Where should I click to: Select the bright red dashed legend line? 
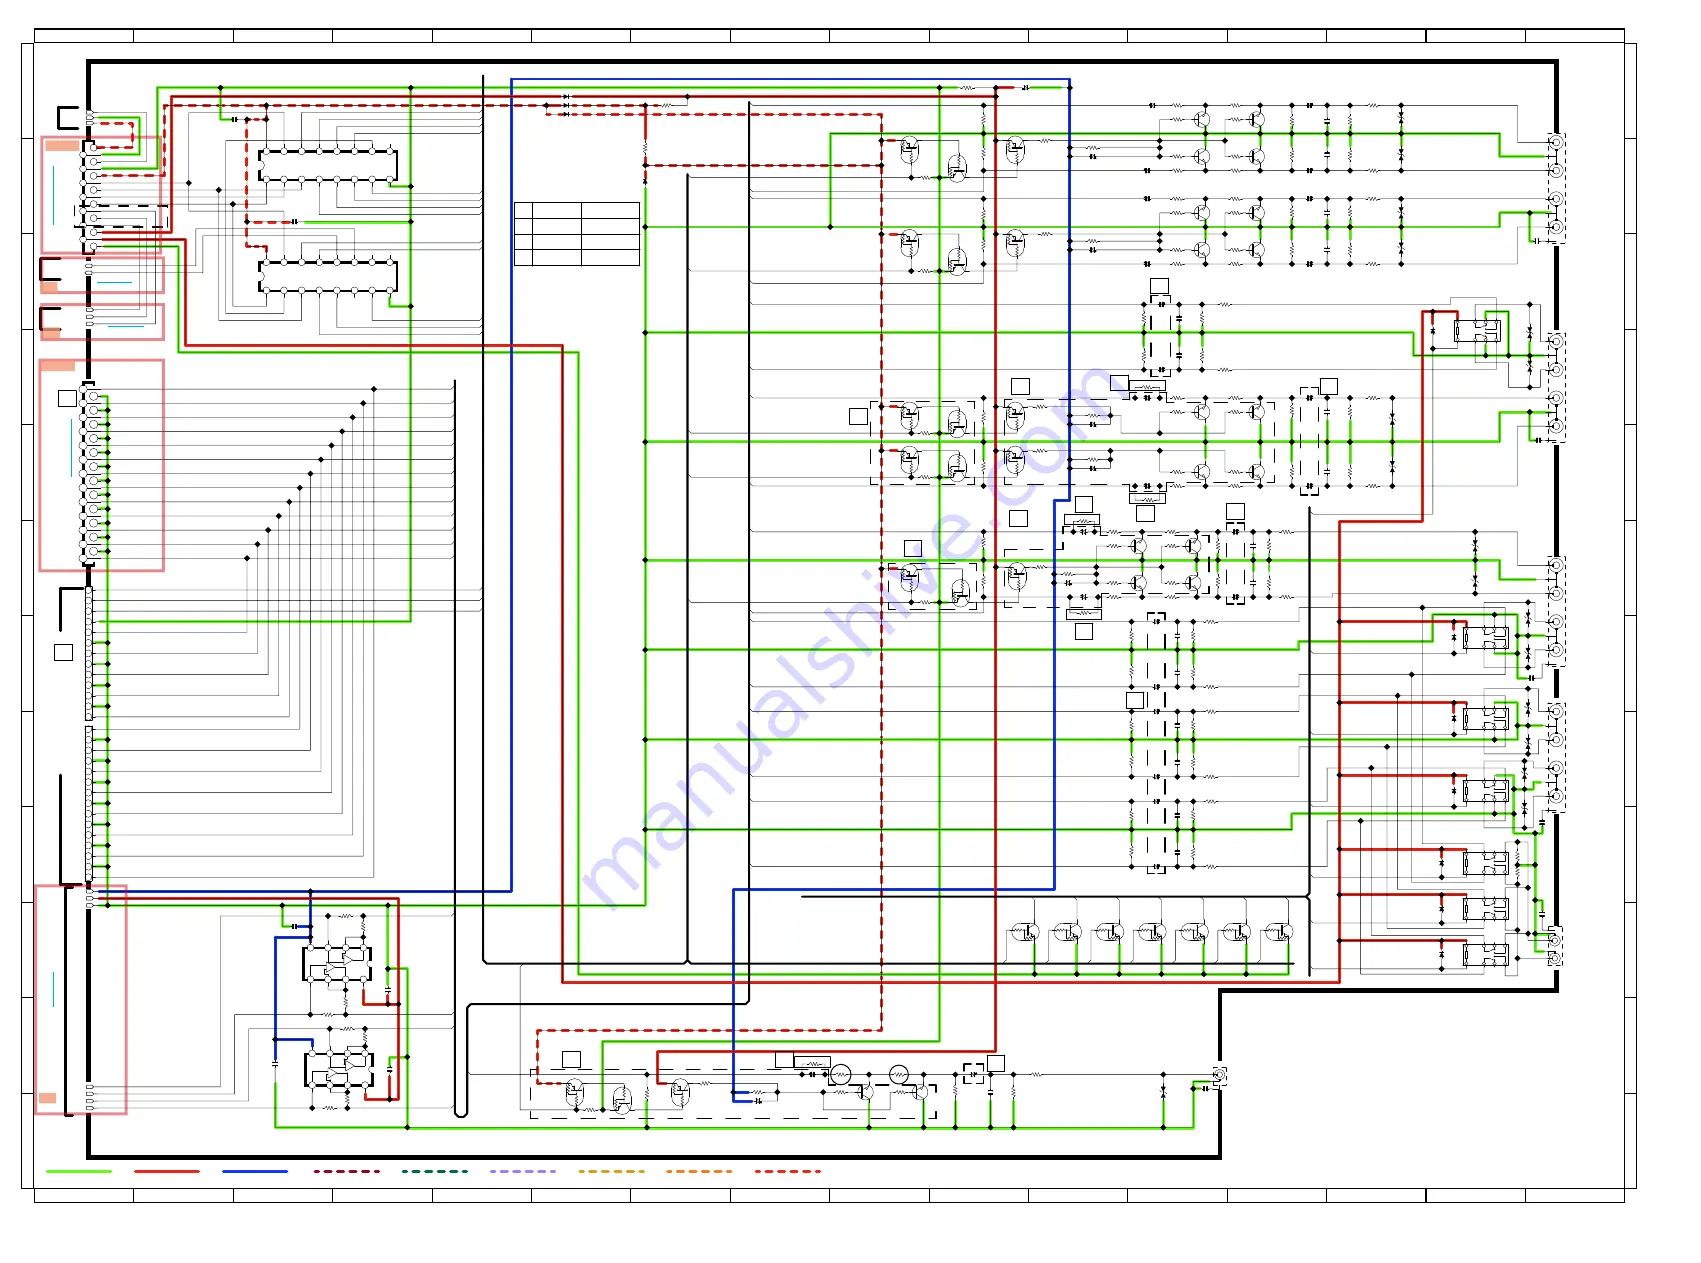788,1171
